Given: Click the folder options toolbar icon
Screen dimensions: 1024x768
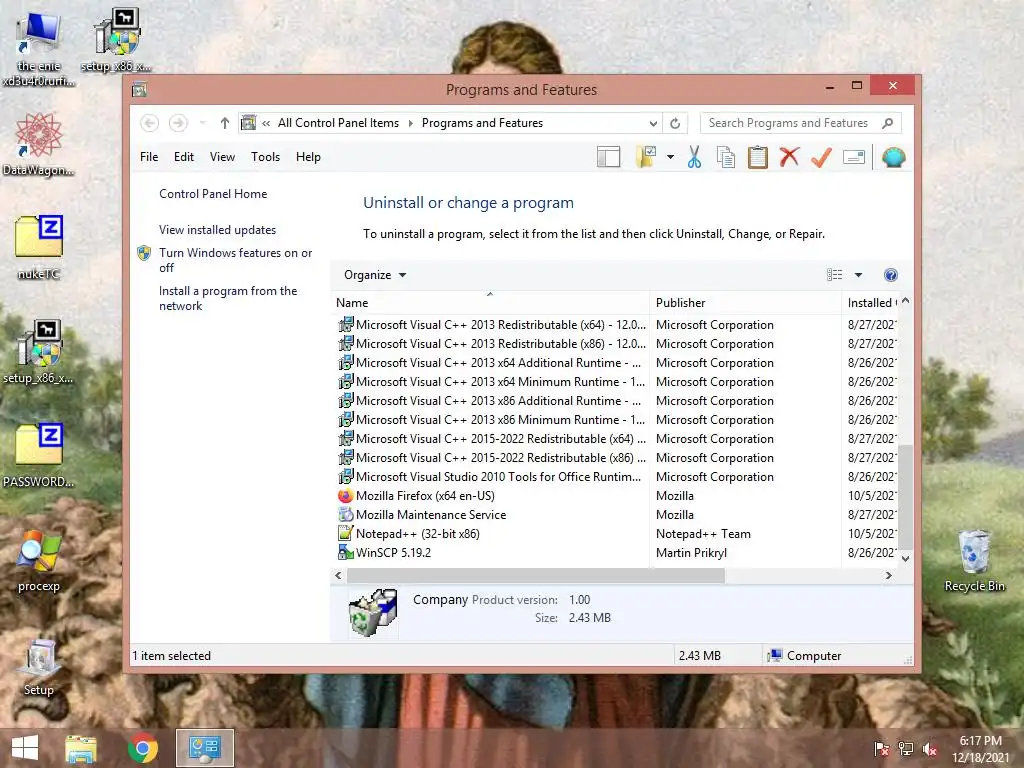Looking at the screenshot, I should [x=646, y=157].
